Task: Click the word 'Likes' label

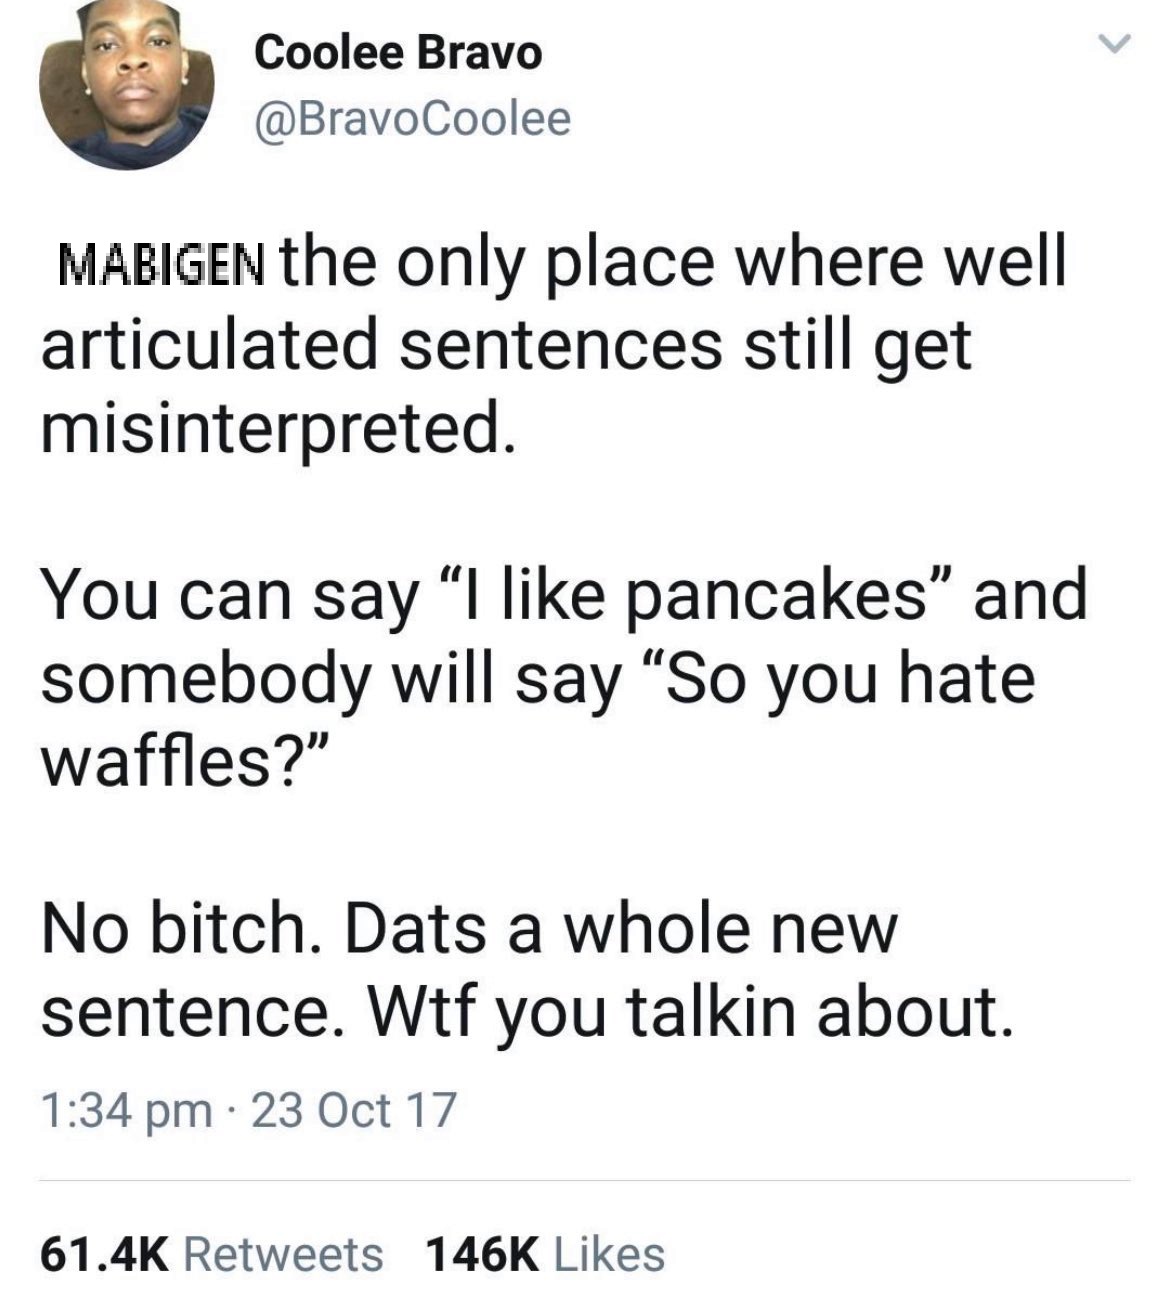Action: (x=610, y=1253)
